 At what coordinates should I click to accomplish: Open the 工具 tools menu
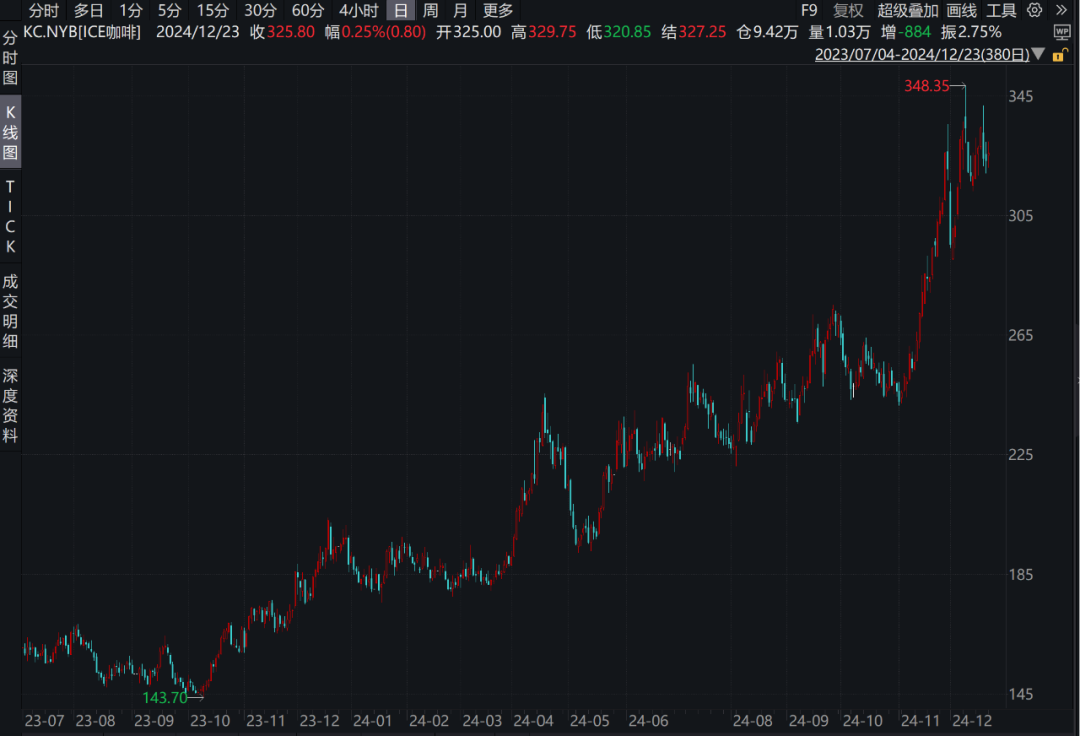(1001, 11)
